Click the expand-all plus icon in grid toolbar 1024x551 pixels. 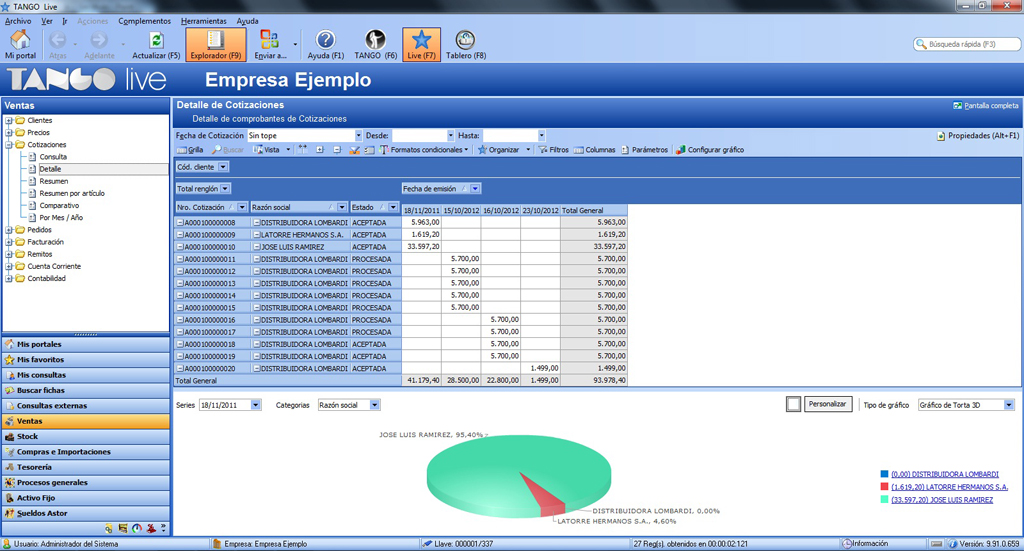320,150
